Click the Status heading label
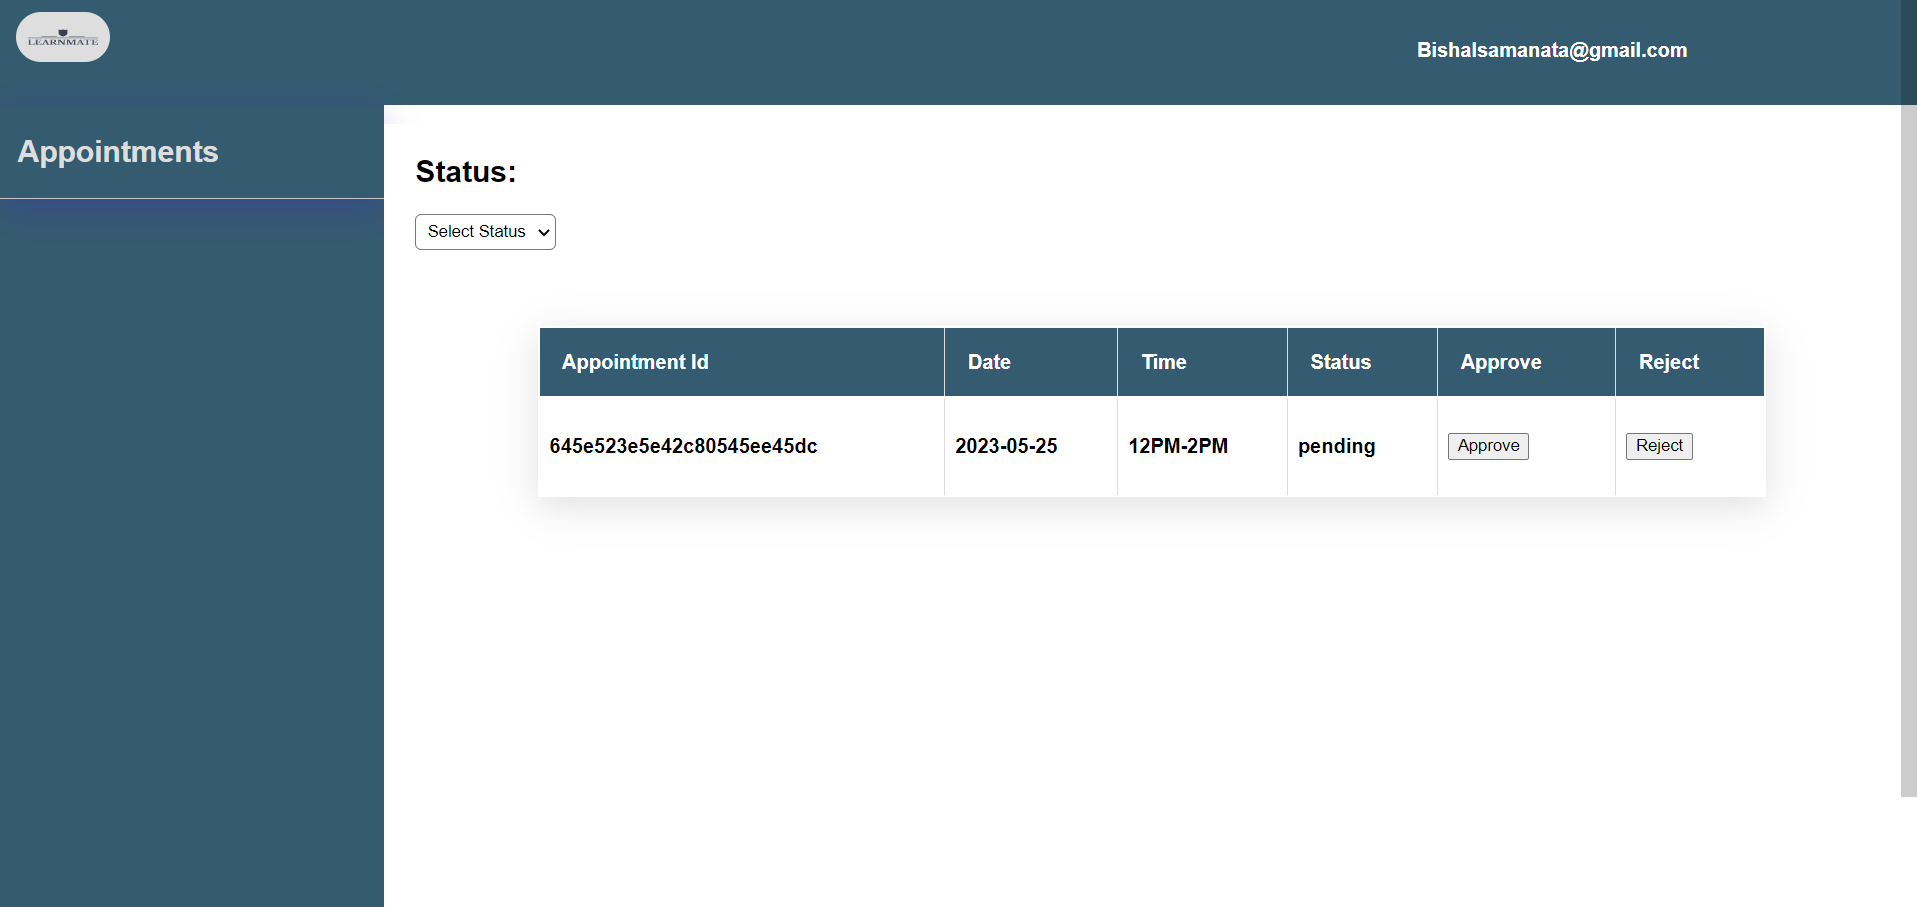The width and height of the screenshot is (1917, 907). point(465,171)
